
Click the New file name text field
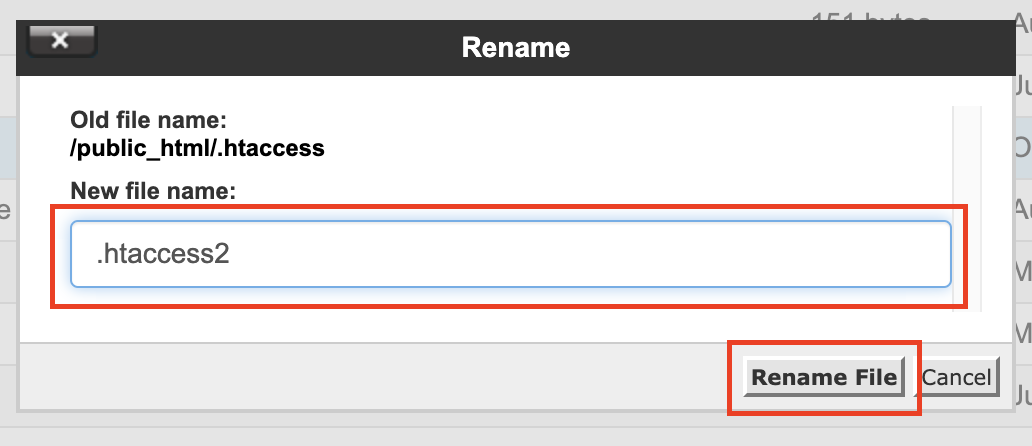coord(510,254)
